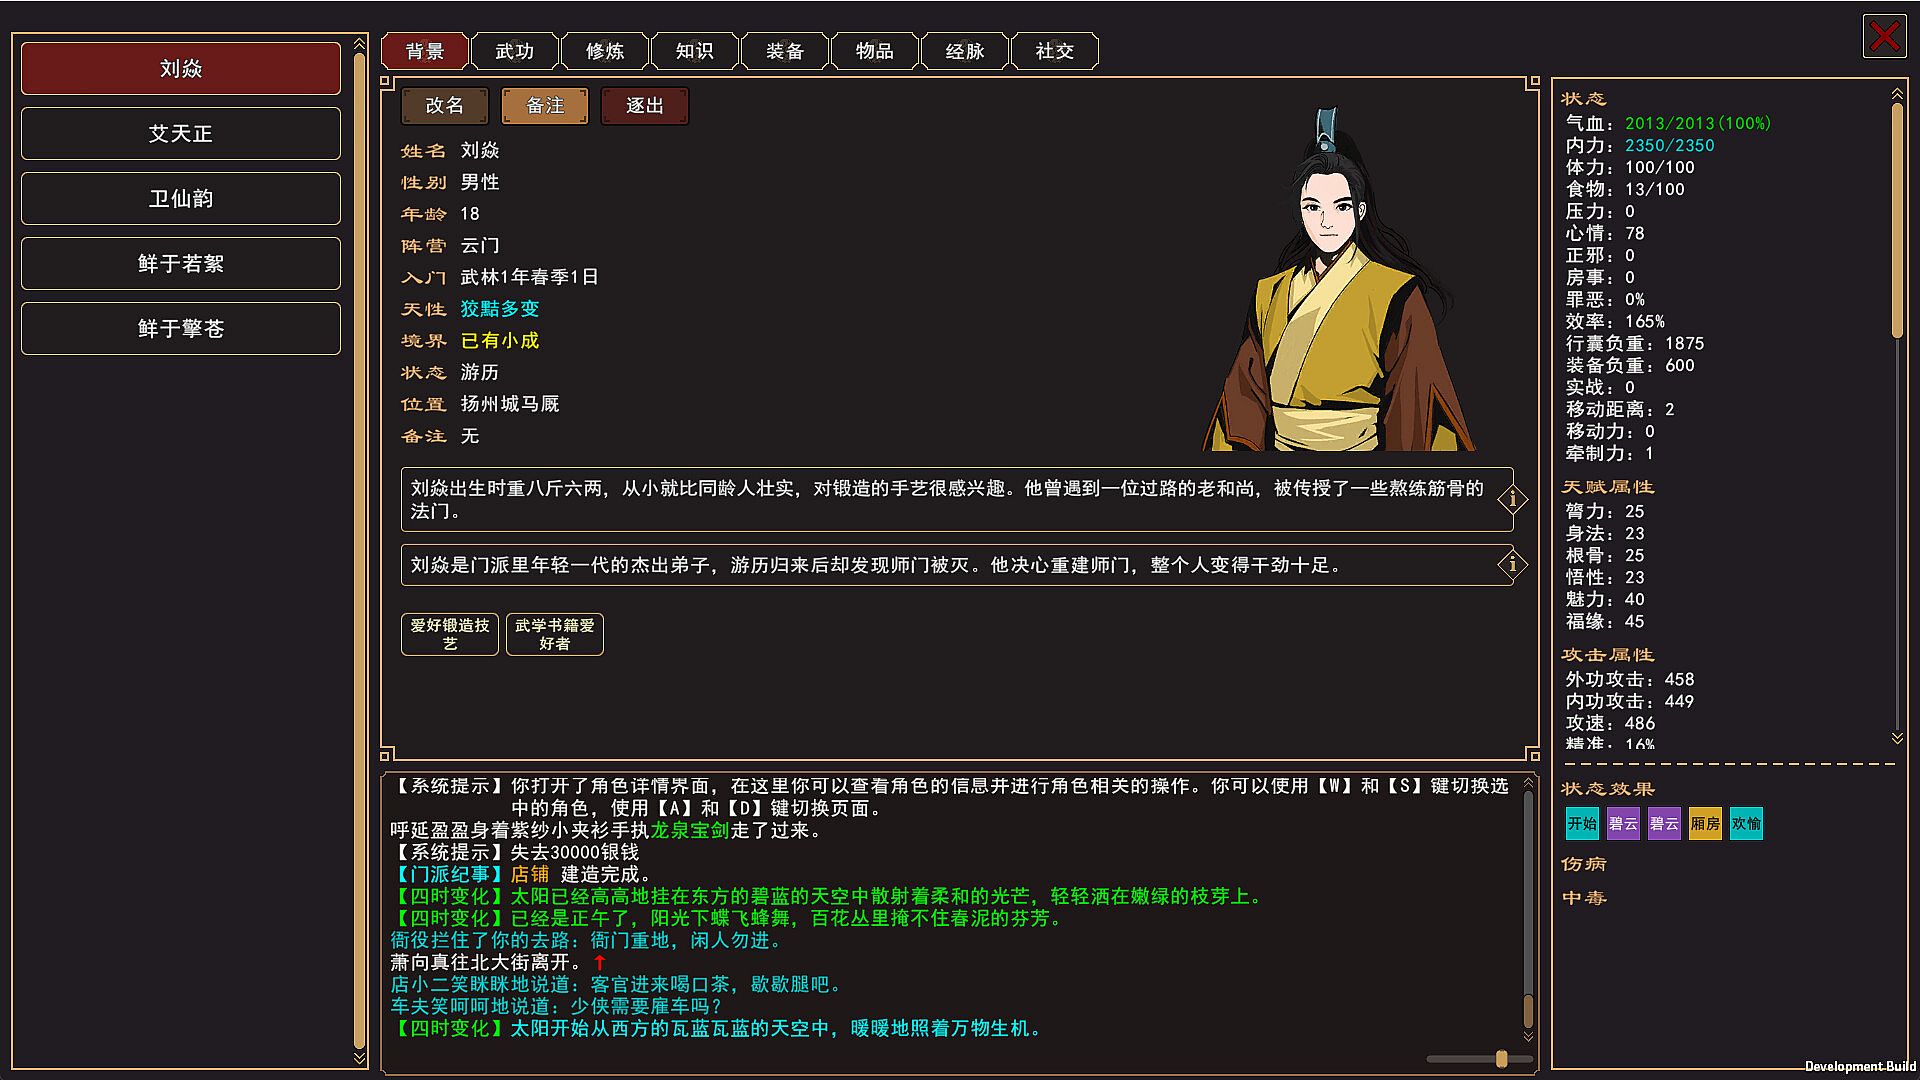The height and width of the screenshot is (1080, 1920).
Task: Open the 经脉 tab
Action: coord(965,51)
